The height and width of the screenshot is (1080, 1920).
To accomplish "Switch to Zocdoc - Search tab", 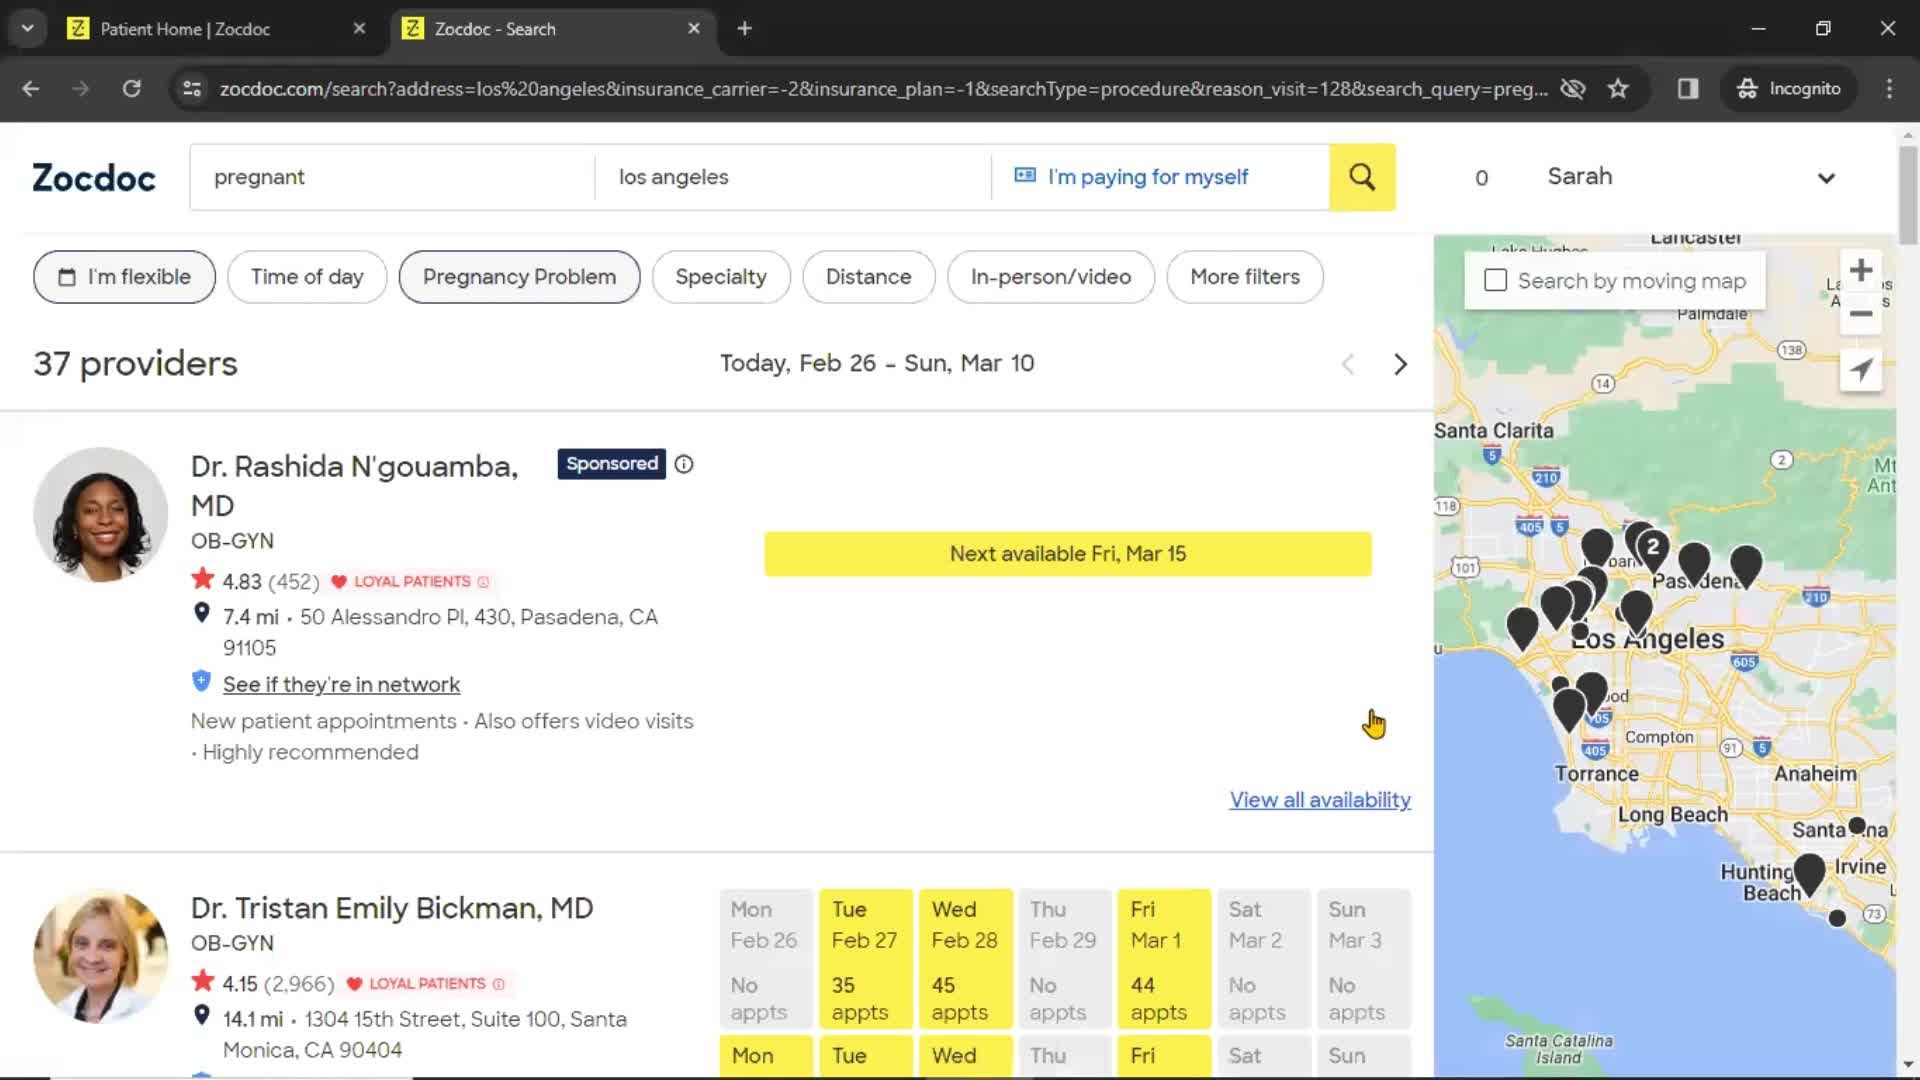I will 552,29.
